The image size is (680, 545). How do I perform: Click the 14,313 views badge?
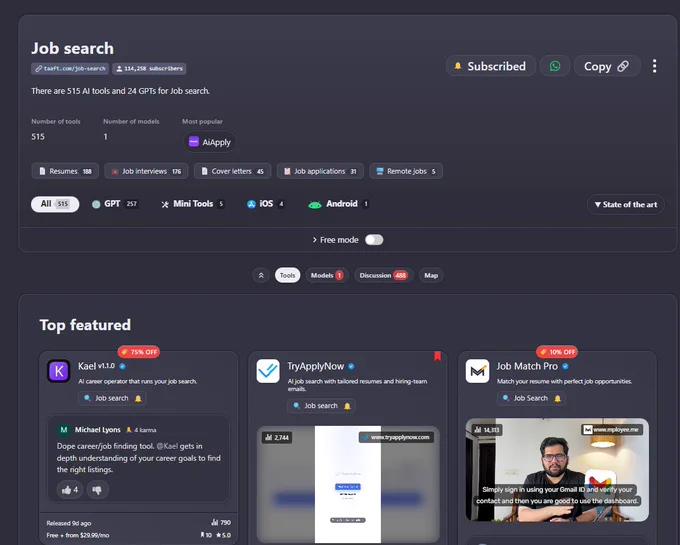click(487, 430)
